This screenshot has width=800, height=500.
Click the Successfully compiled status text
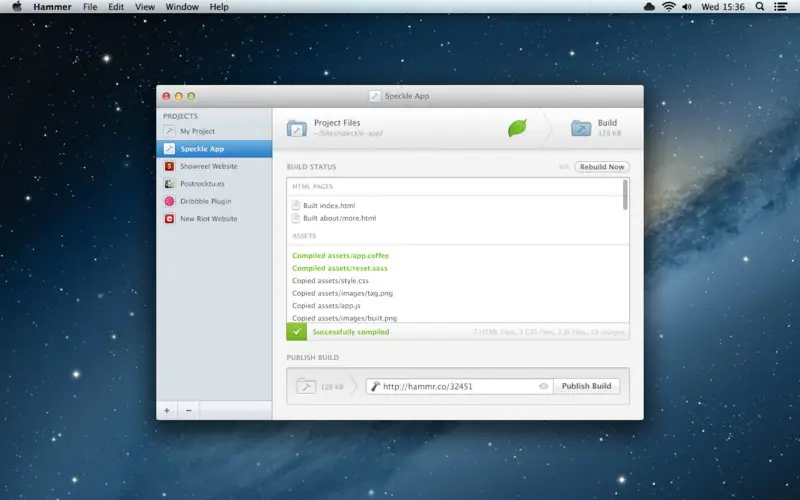pyautogui.click(x=351, y=332)
